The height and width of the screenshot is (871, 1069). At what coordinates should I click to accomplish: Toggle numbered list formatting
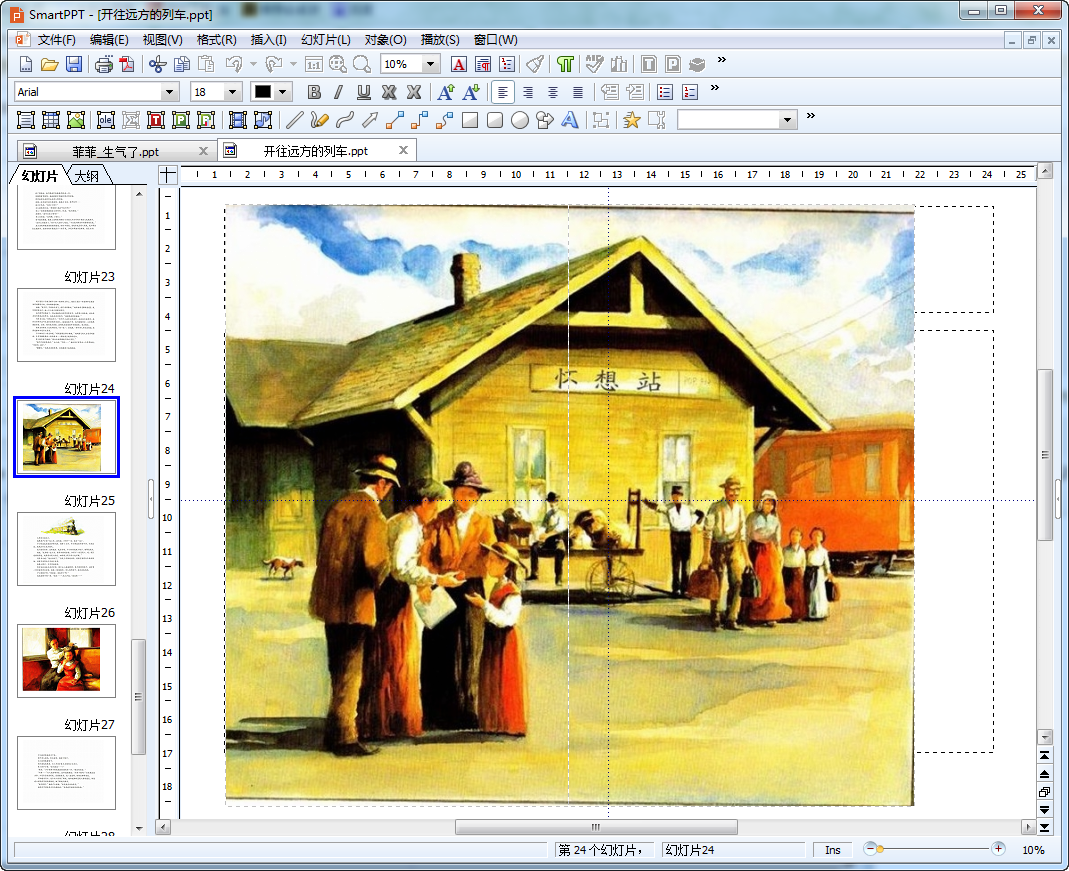click(x=690, y=92)
